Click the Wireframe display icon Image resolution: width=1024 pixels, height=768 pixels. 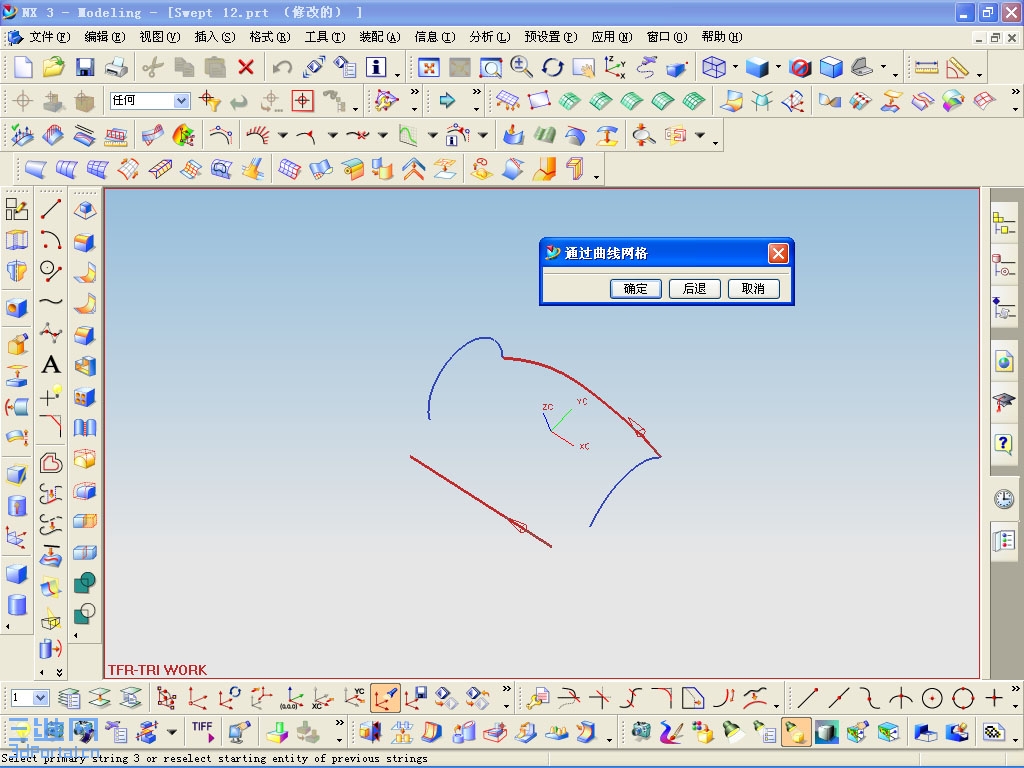(x=713, y=67)
